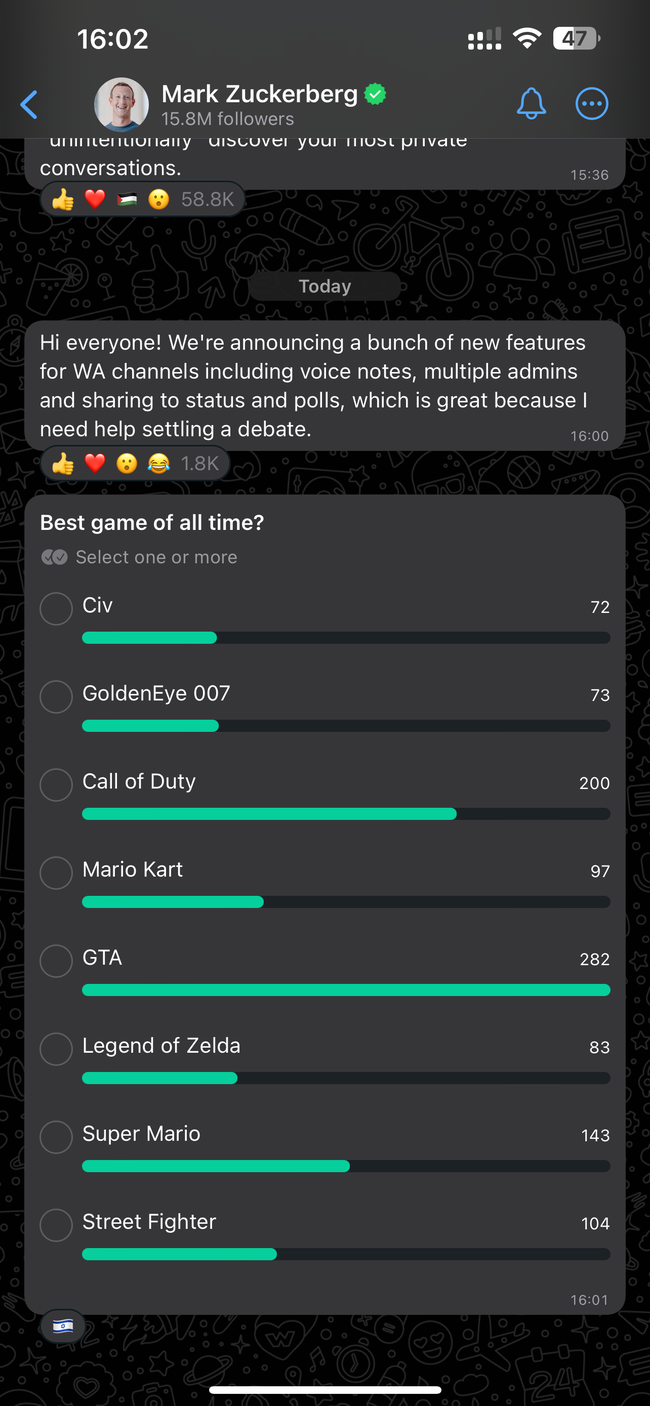
Task: Select the Civ poll option
Action: click(56, 608)
